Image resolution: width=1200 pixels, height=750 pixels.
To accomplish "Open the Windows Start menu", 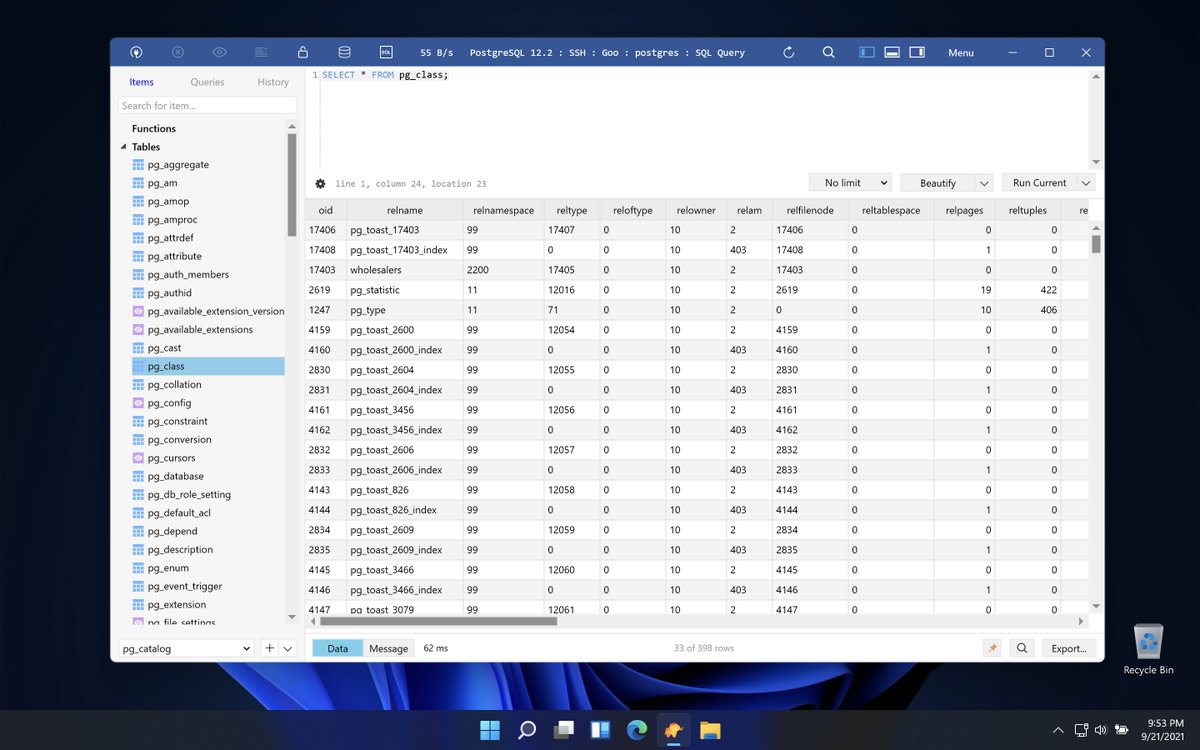I will coord(490,730).
